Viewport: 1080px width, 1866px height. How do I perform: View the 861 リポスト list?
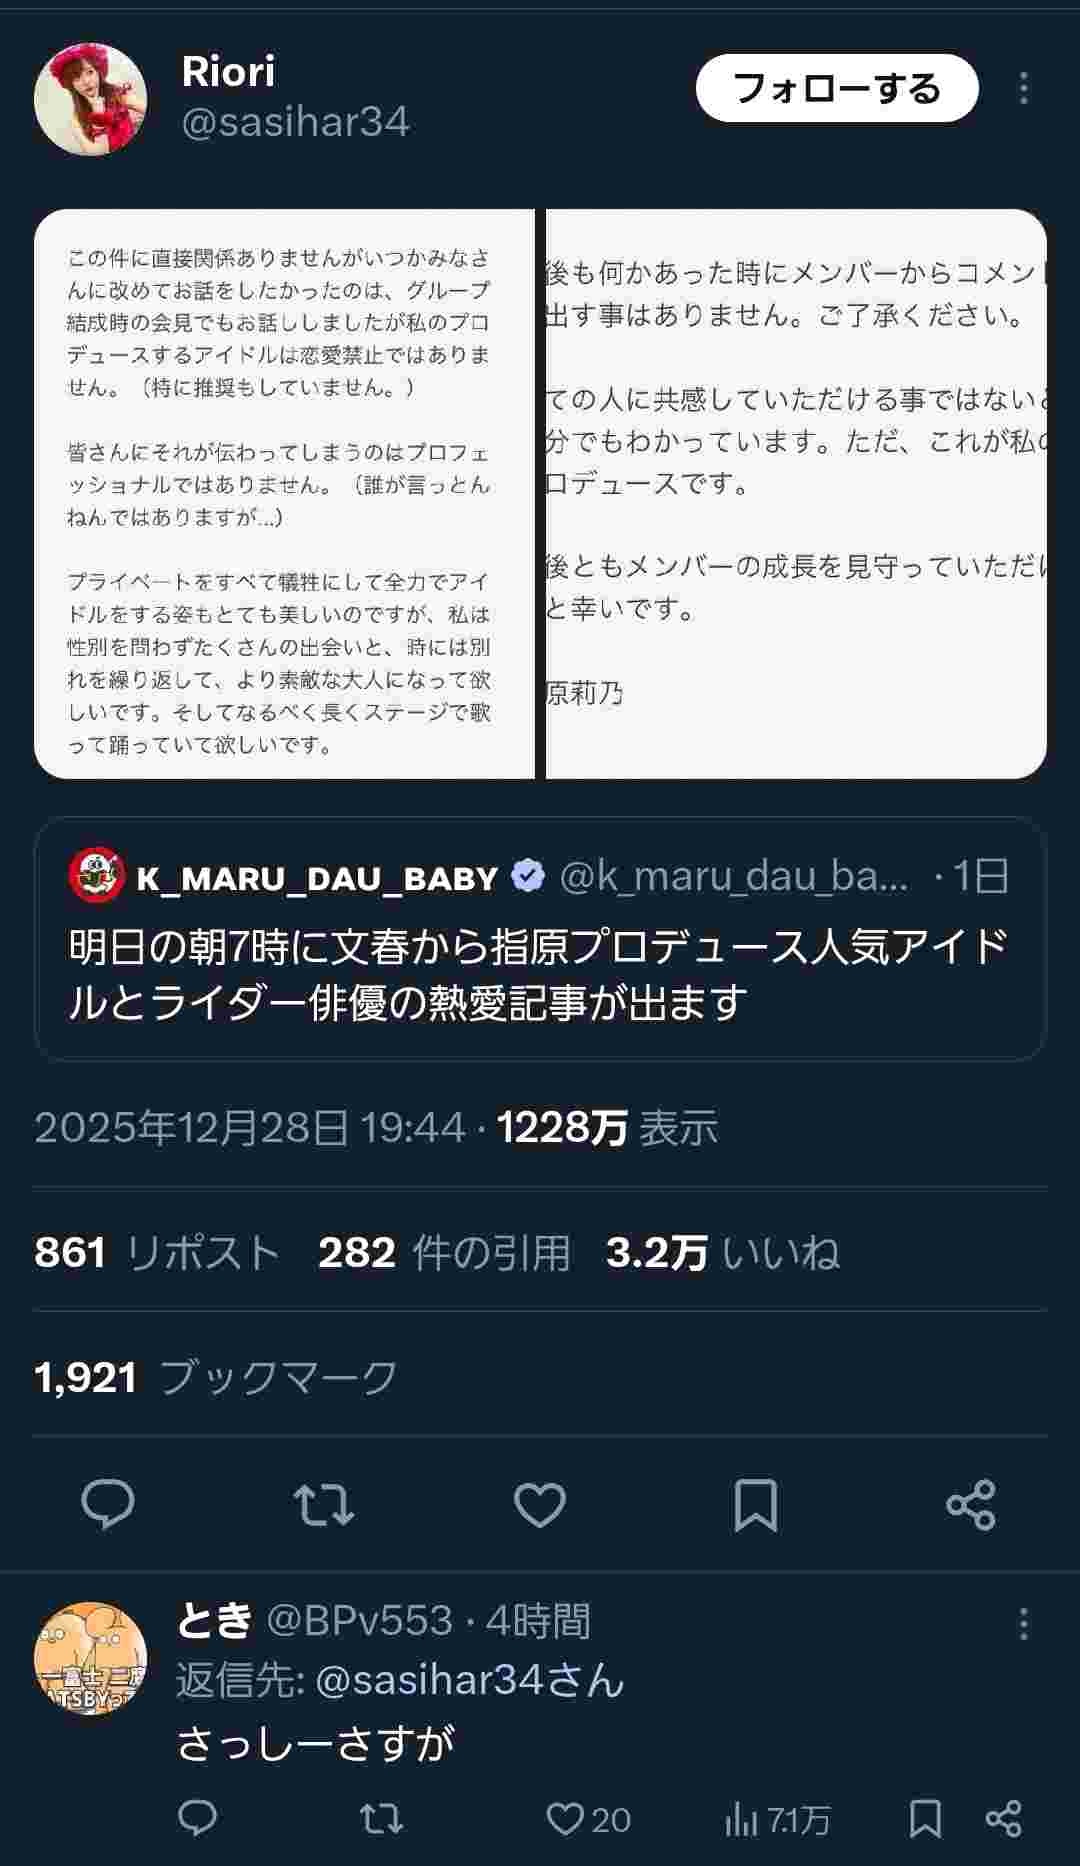coord(157,1252)
